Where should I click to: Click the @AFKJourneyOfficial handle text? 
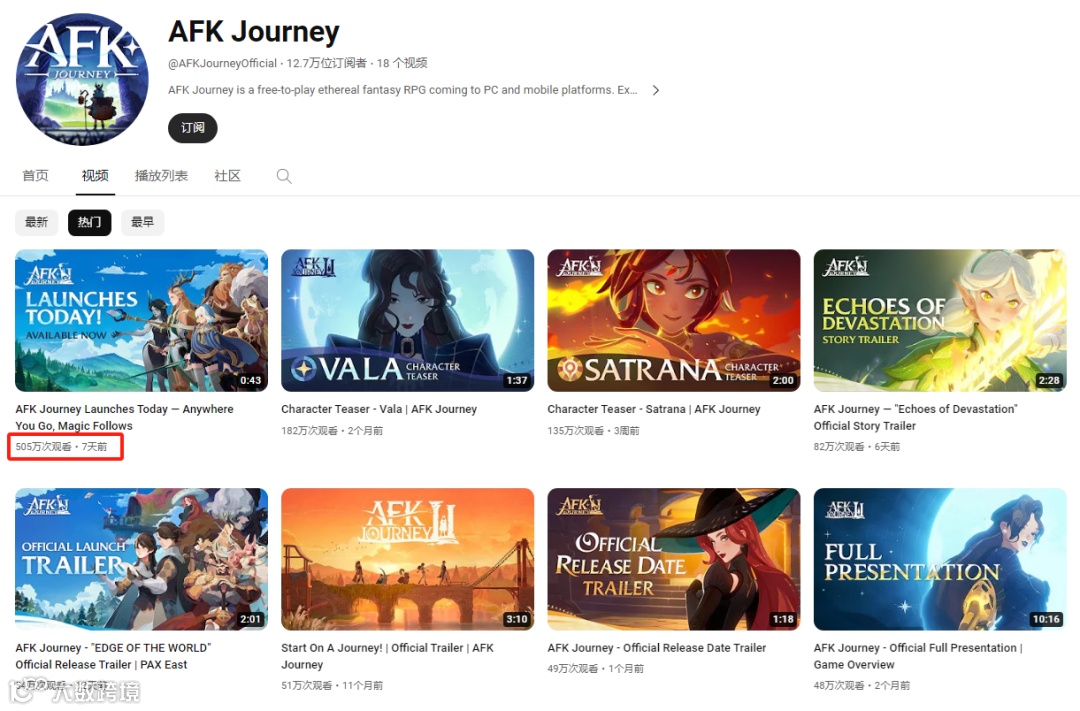click(x=222, y=63)
